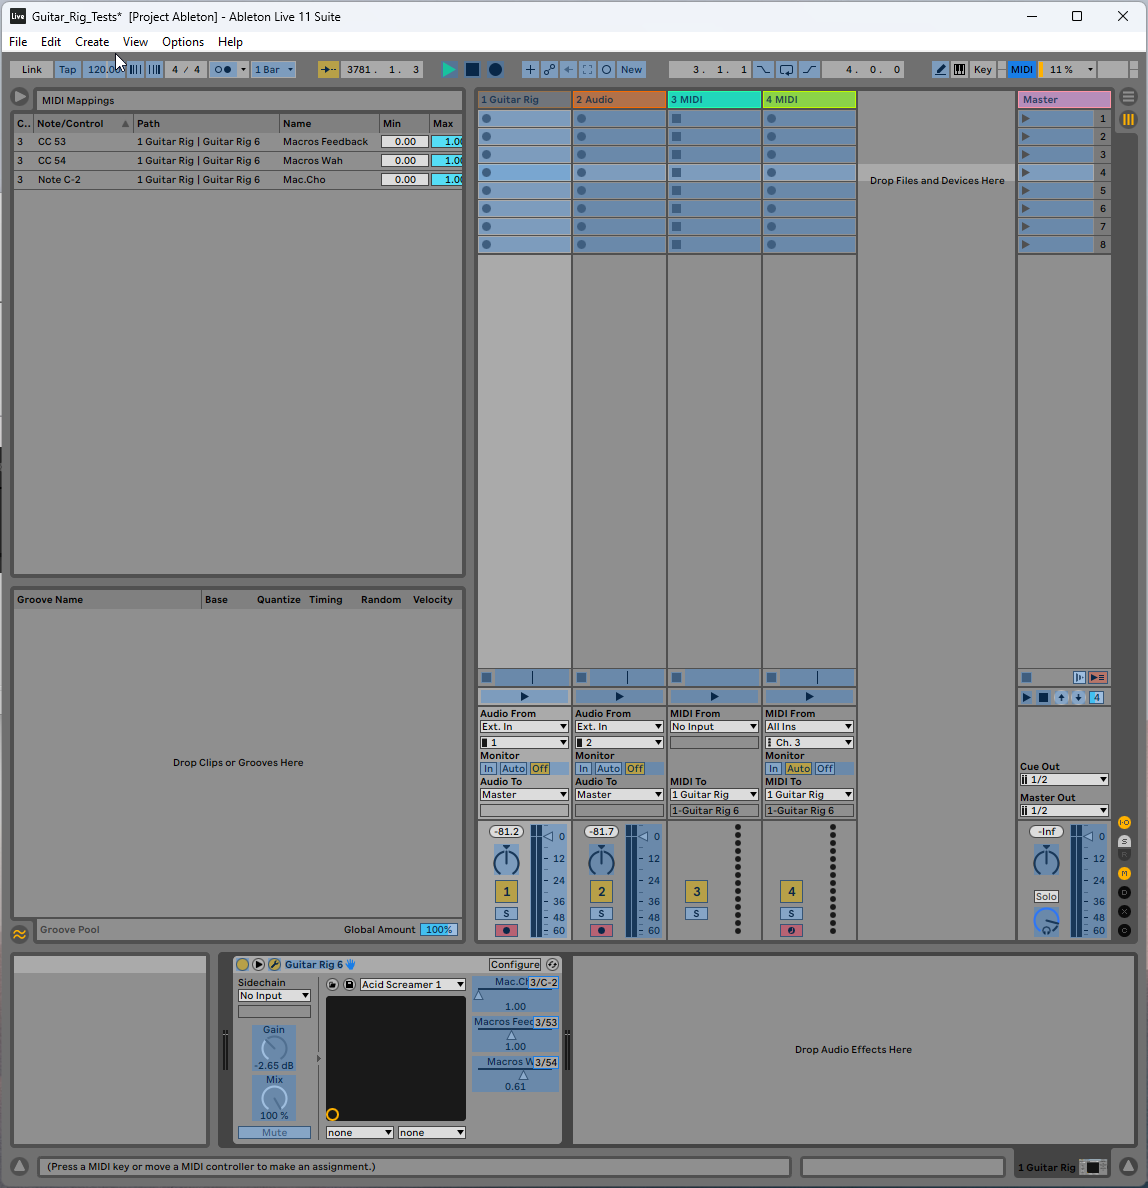This screenshot has height=1188, width=1148.
Task: Open track 4 MIDI From All Ins dropdown
Action: (809, 727)
